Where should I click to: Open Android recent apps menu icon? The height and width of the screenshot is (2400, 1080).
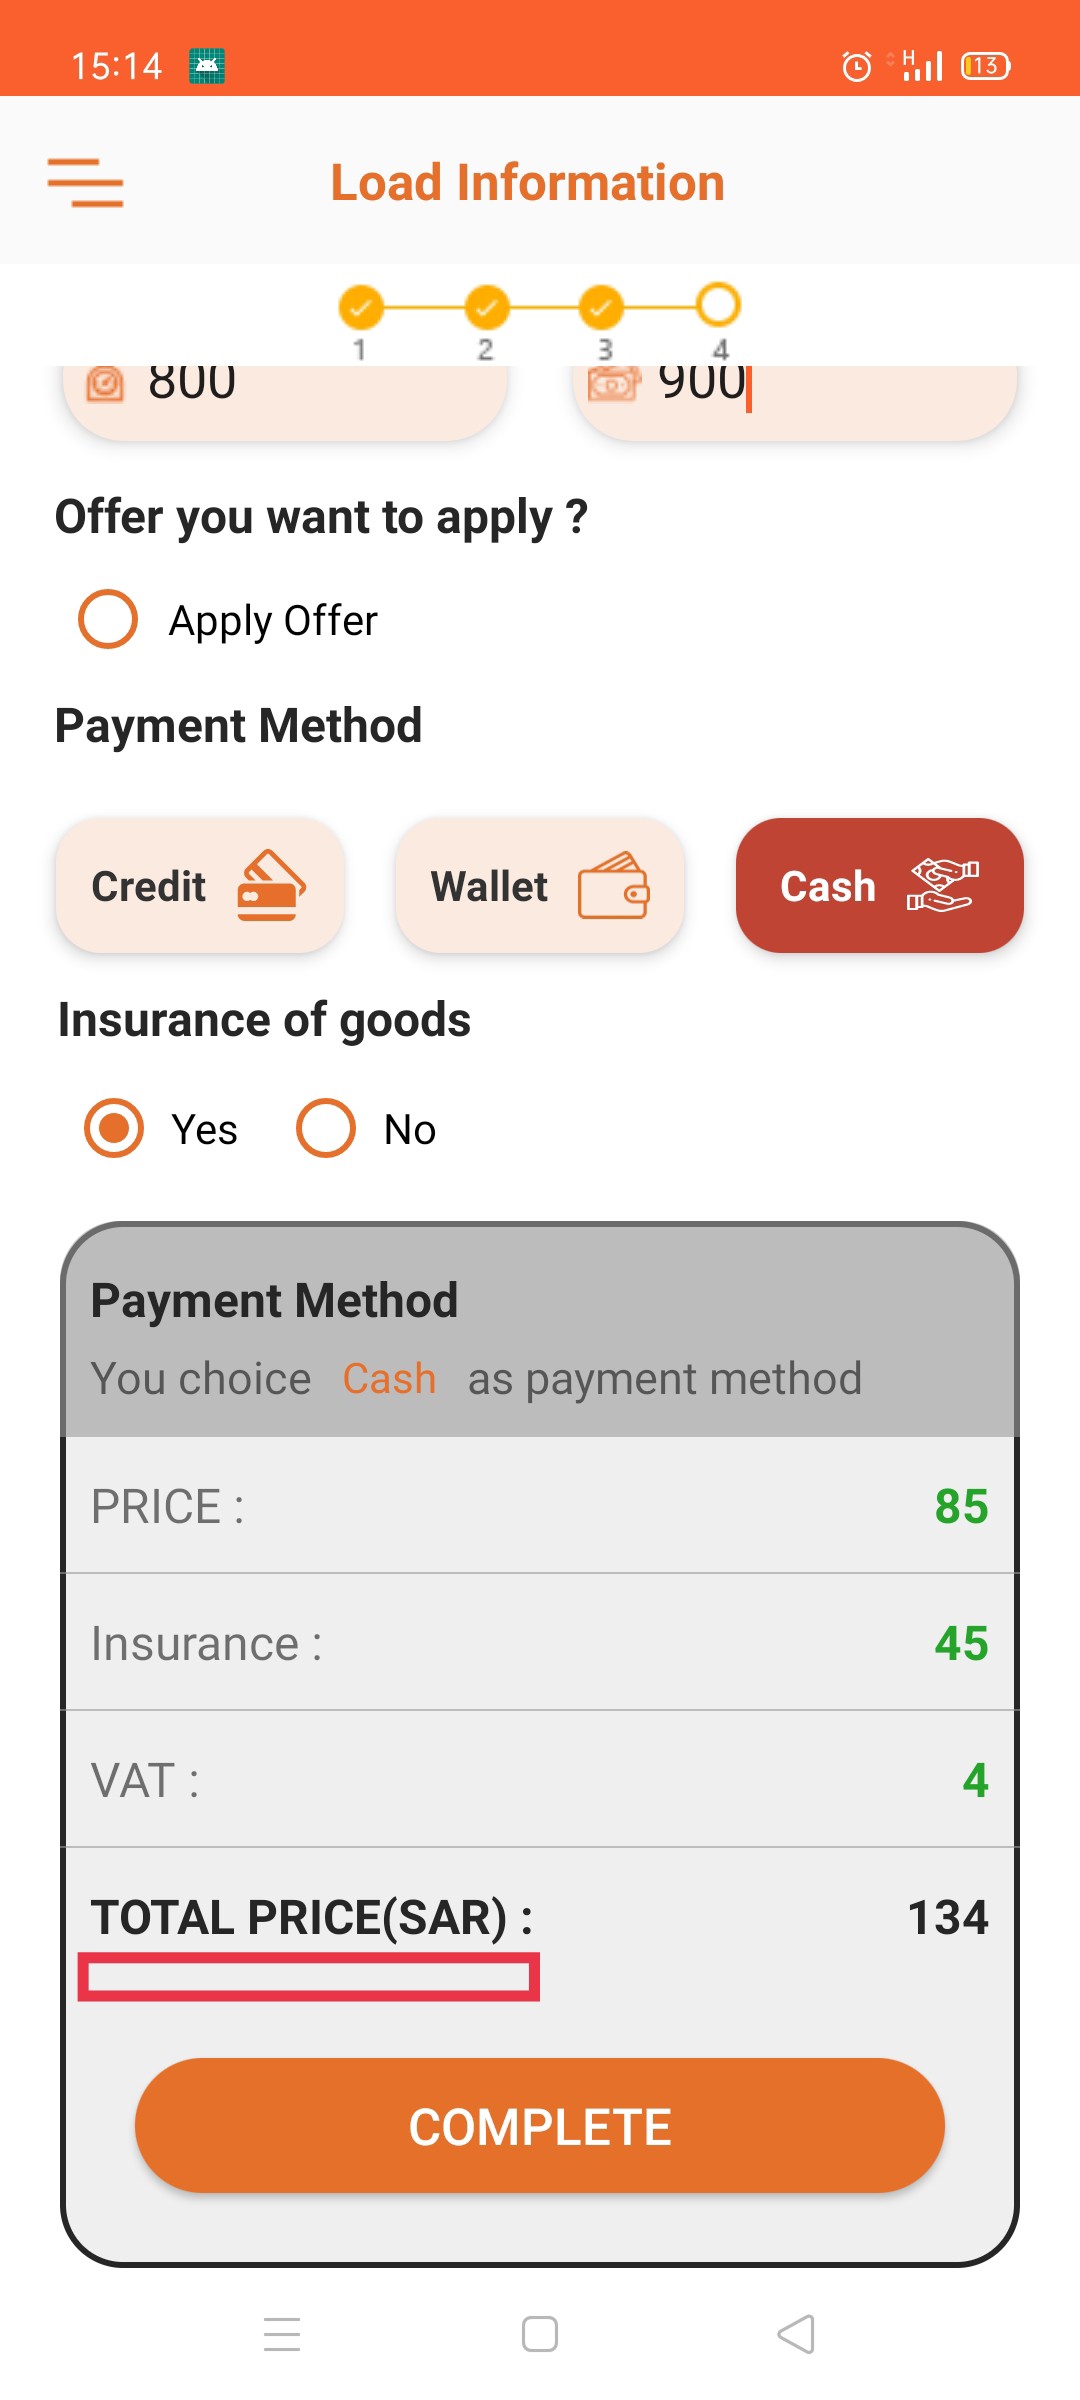[282, 2334]
